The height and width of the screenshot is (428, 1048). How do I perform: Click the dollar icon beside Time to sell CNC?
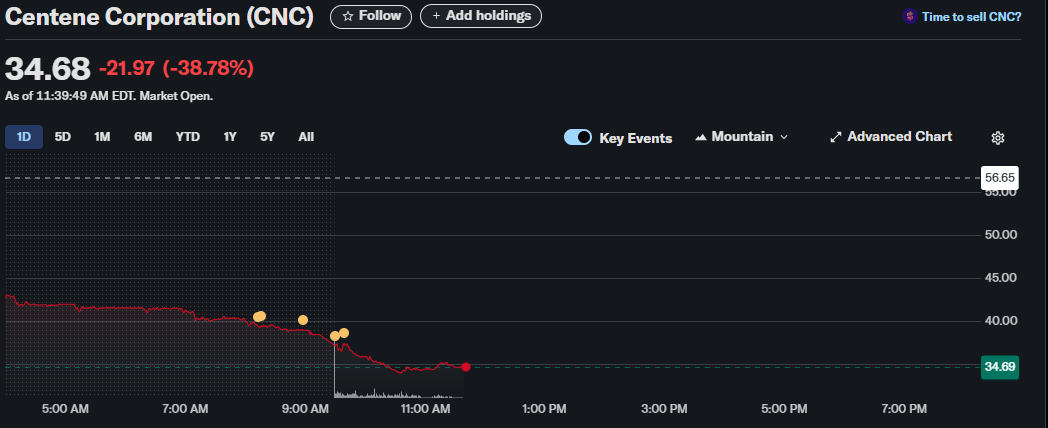(909, 17)
